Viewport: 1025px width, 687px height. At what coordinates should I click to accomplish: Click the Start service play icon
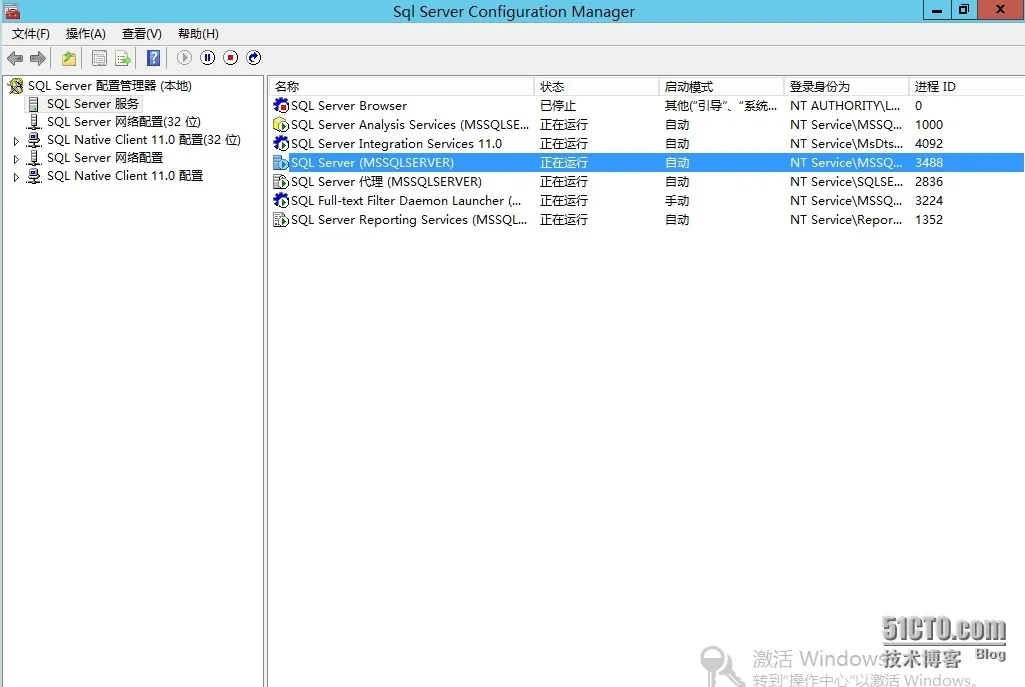(x=184, y=58)
